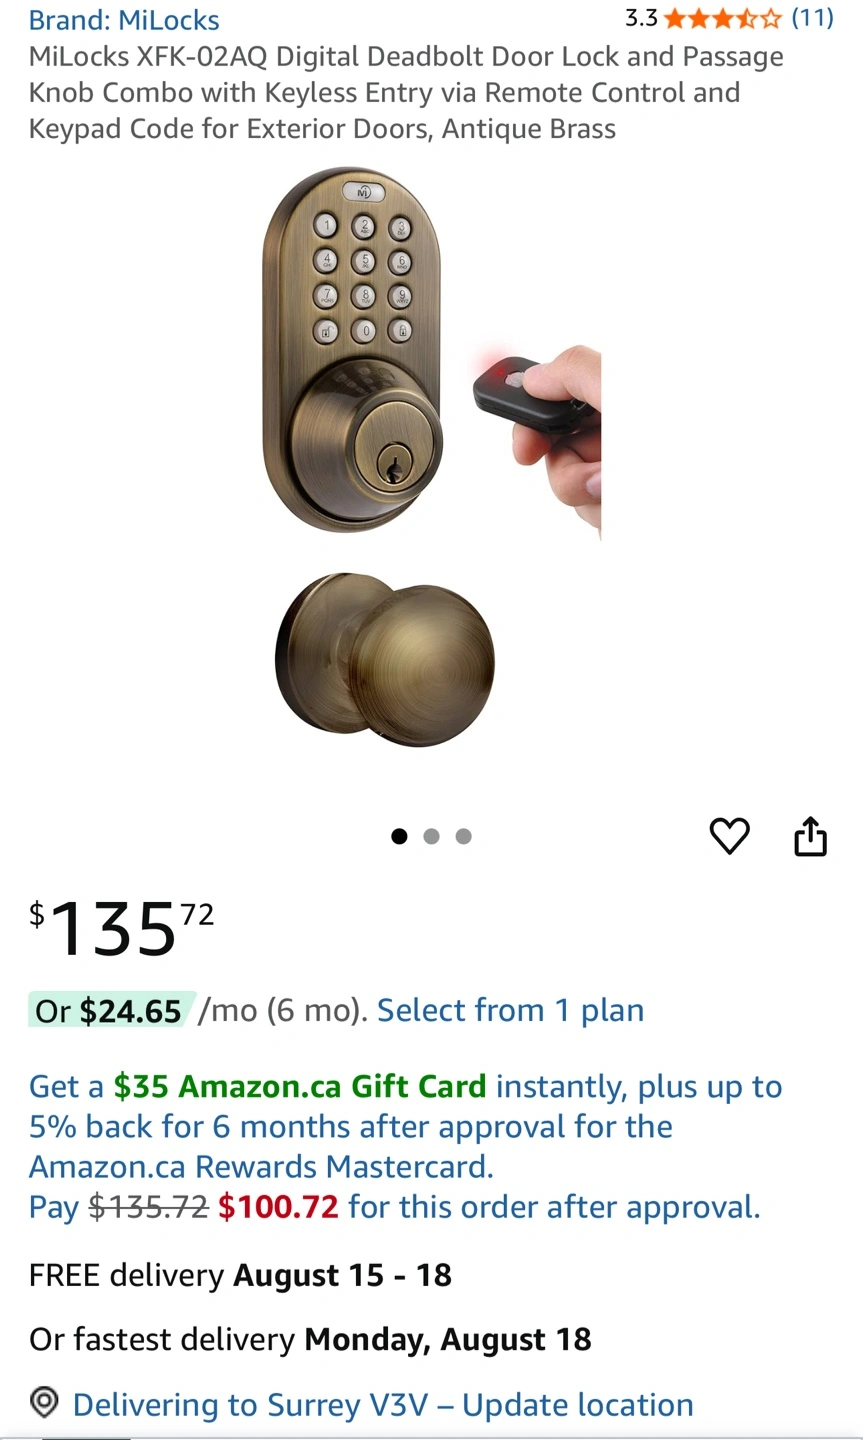863x1440 pixels.
Task: Open the Brand: MiLocks link
Action: 124,20
